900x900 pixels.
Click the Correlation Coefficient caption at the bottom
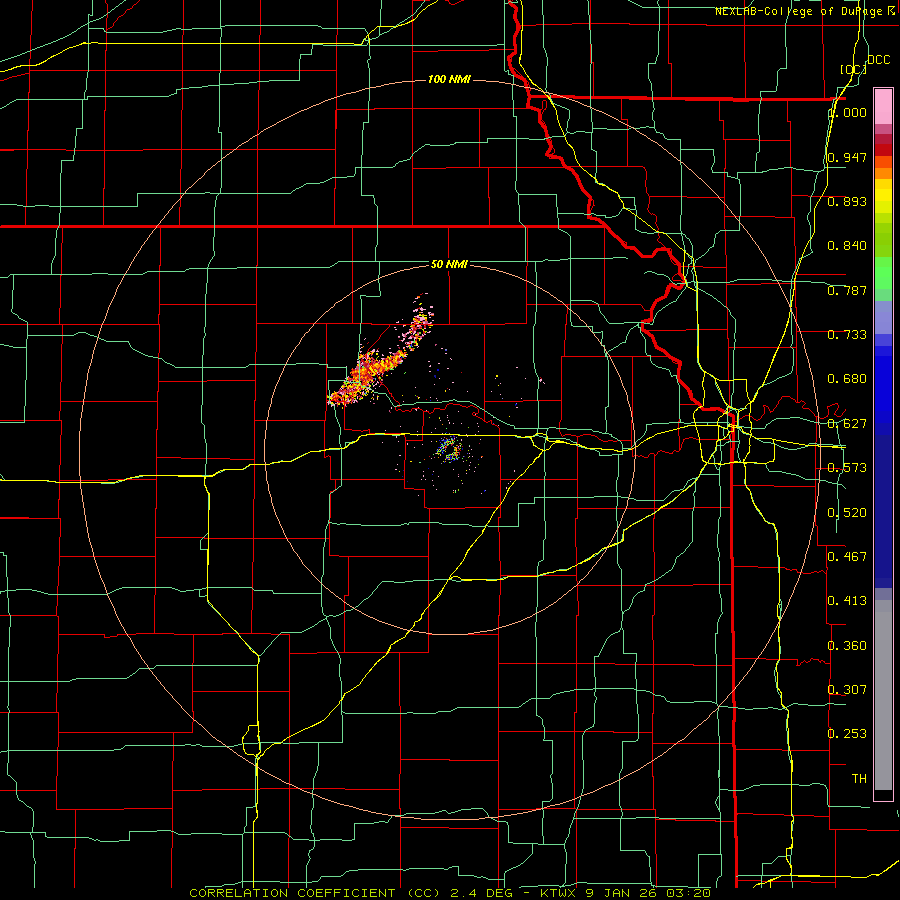click(x=450, y=893)
